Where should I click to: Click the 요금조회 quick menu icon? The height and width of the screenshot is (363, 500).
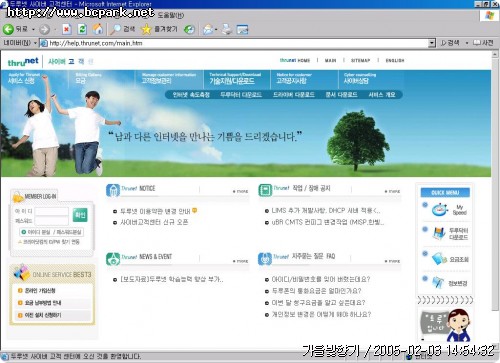439,259
